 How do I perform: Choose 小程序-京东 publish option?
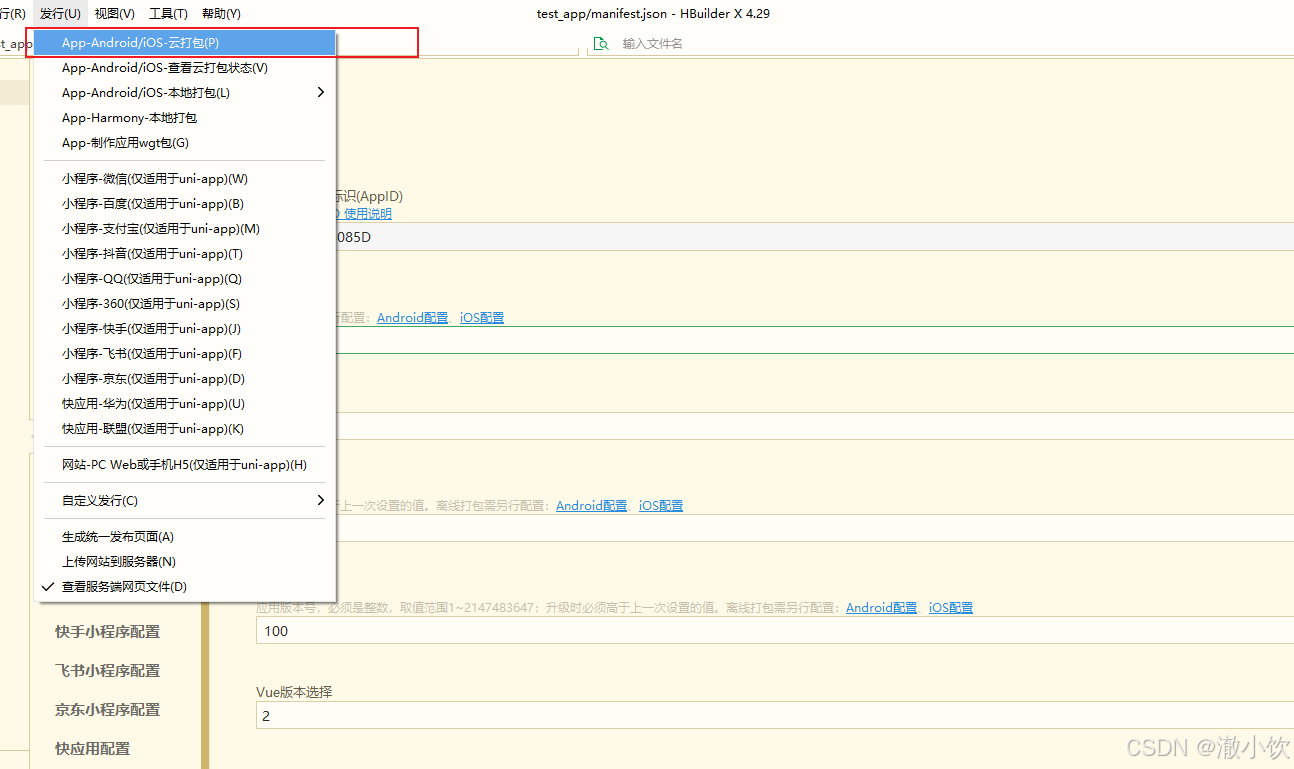[185, 379]
